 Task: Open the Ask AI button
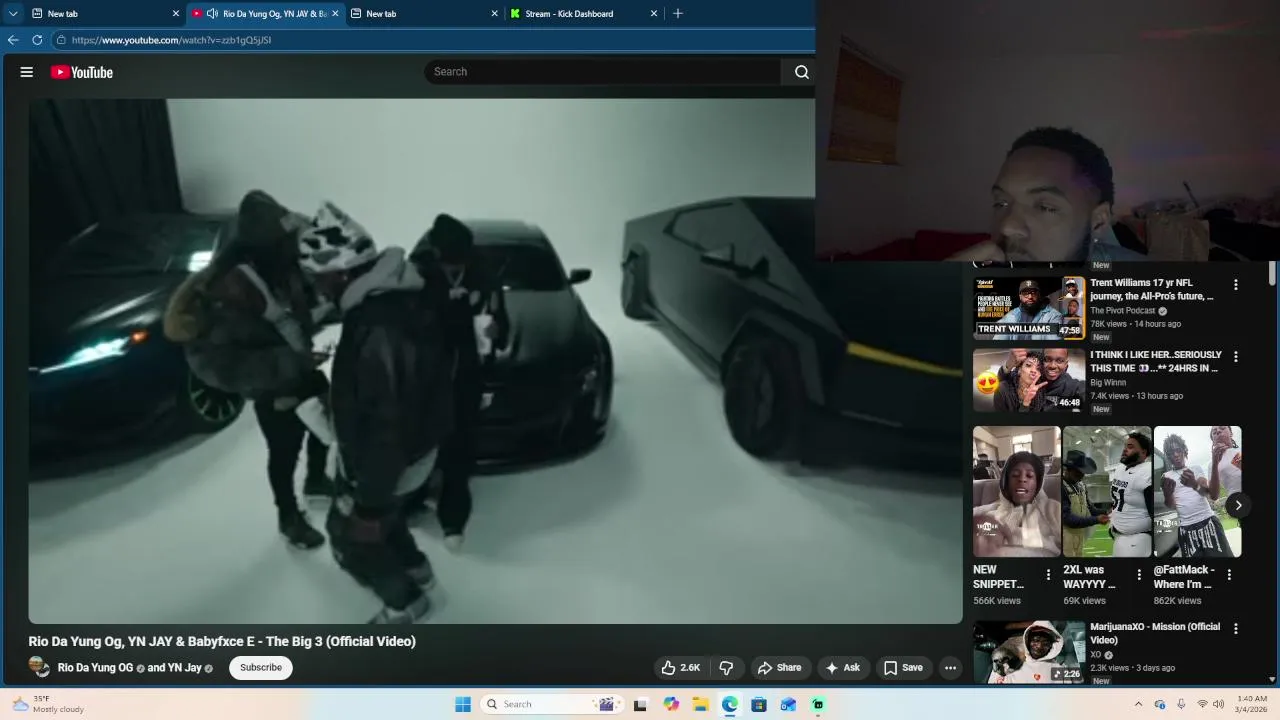pos(842,668)
